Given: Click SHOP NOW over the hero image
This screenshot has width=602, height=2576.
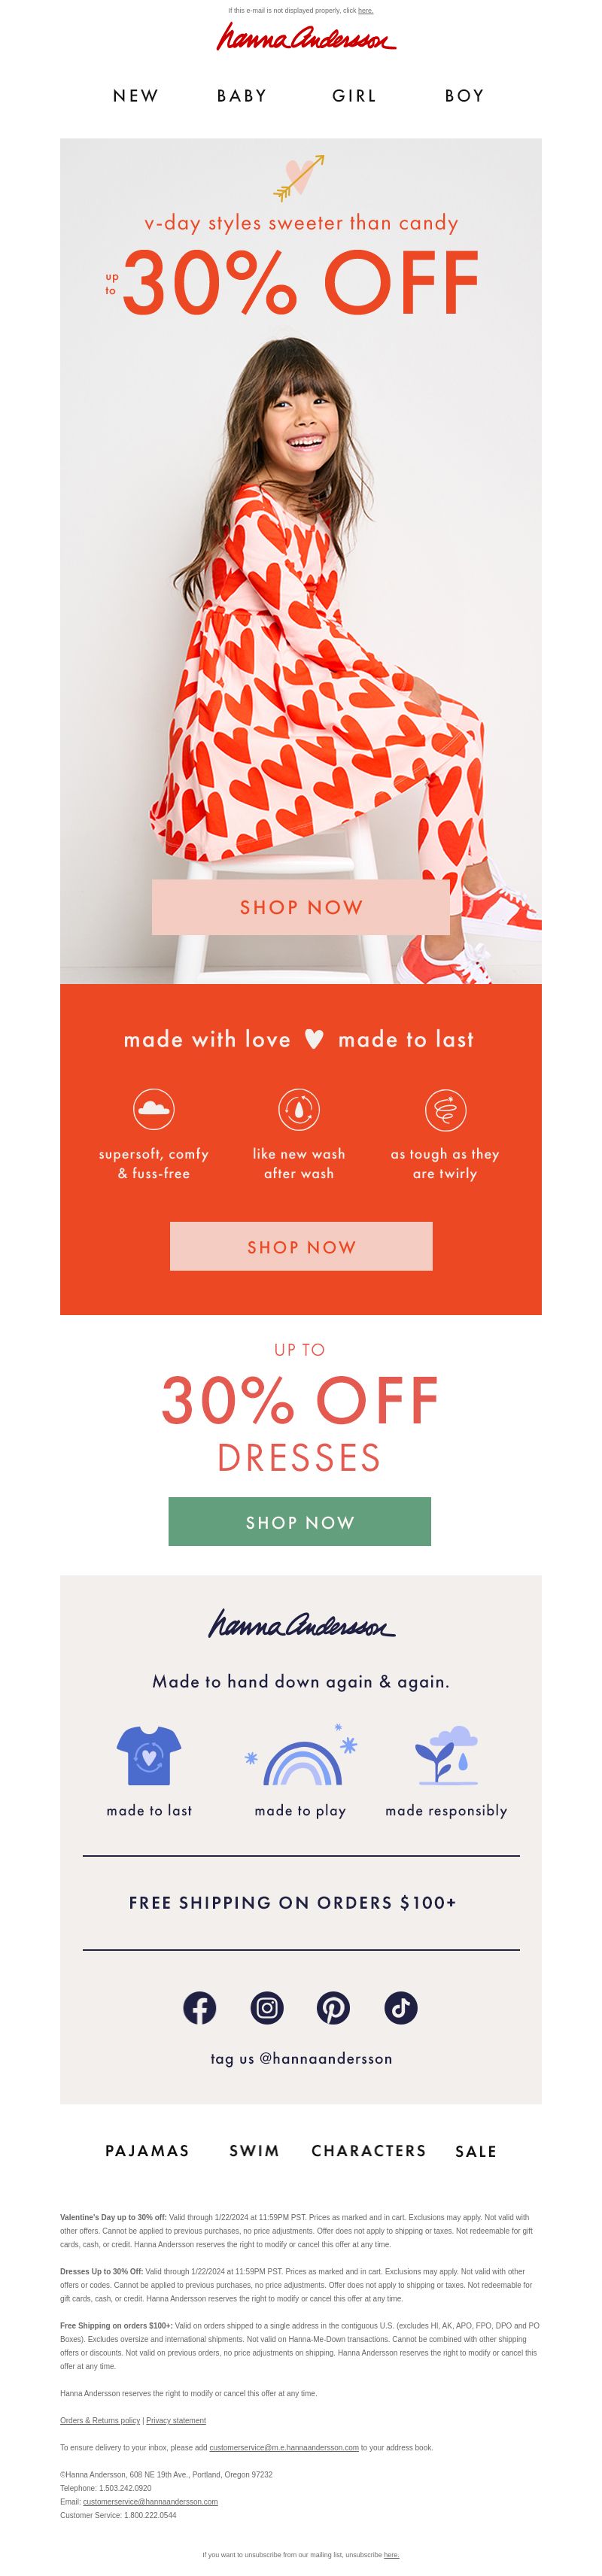Looking at the screenshot, I should point(301,907).
